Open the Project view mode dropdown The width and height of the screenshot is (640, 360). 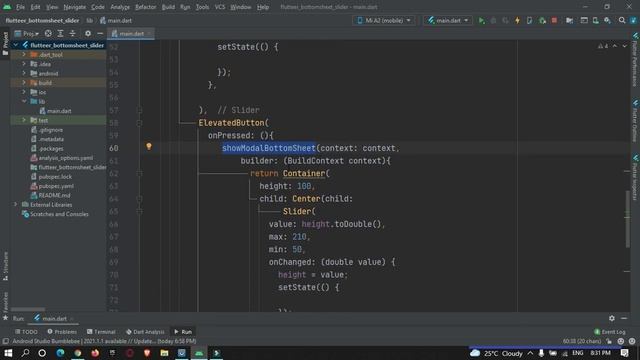point(27,33)
